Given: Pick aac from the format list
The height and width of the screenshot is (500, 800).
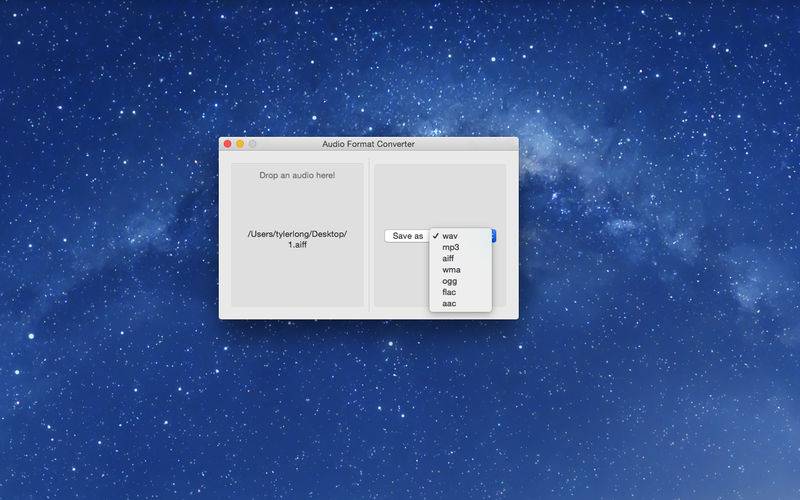Looking at the screenshot, I should point(461,303).
